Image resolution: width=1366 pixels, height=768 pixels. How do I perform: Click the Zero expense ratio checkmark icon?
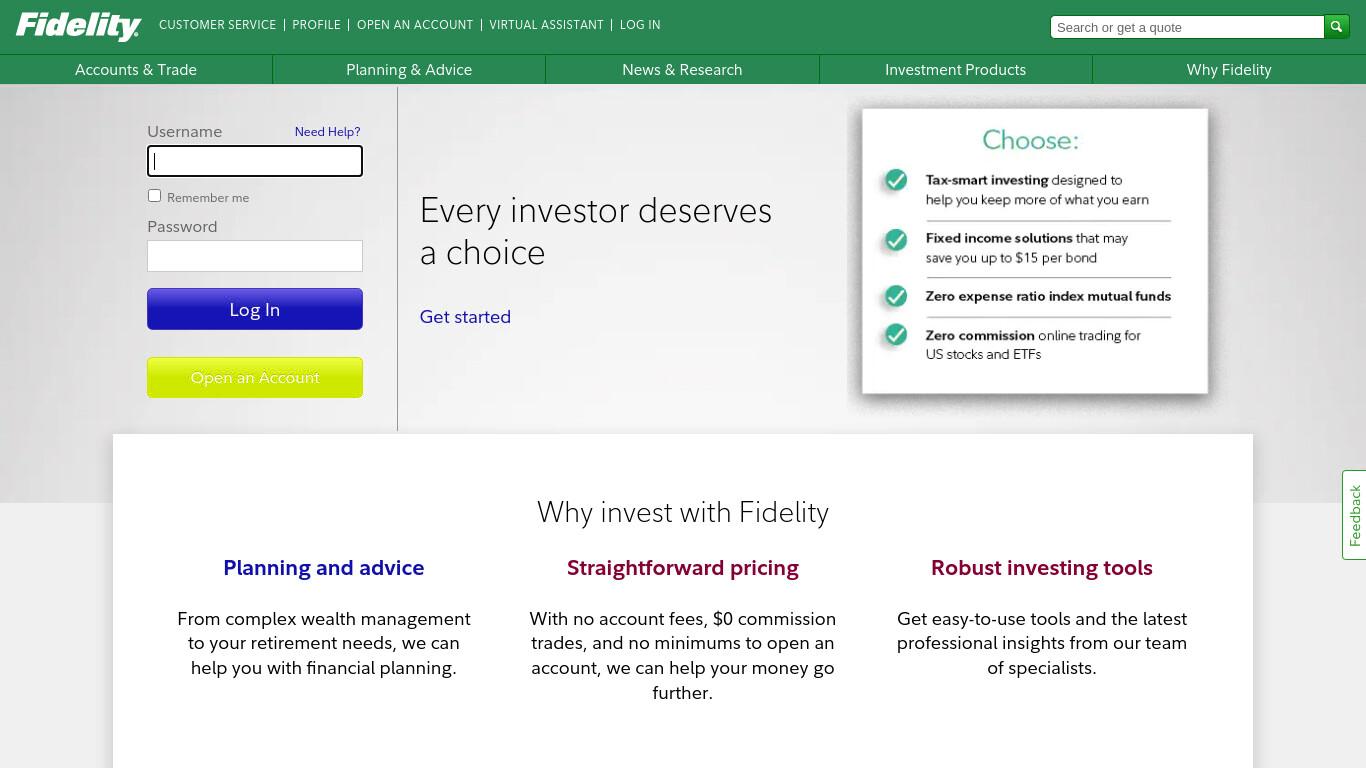tap(896, 296)
